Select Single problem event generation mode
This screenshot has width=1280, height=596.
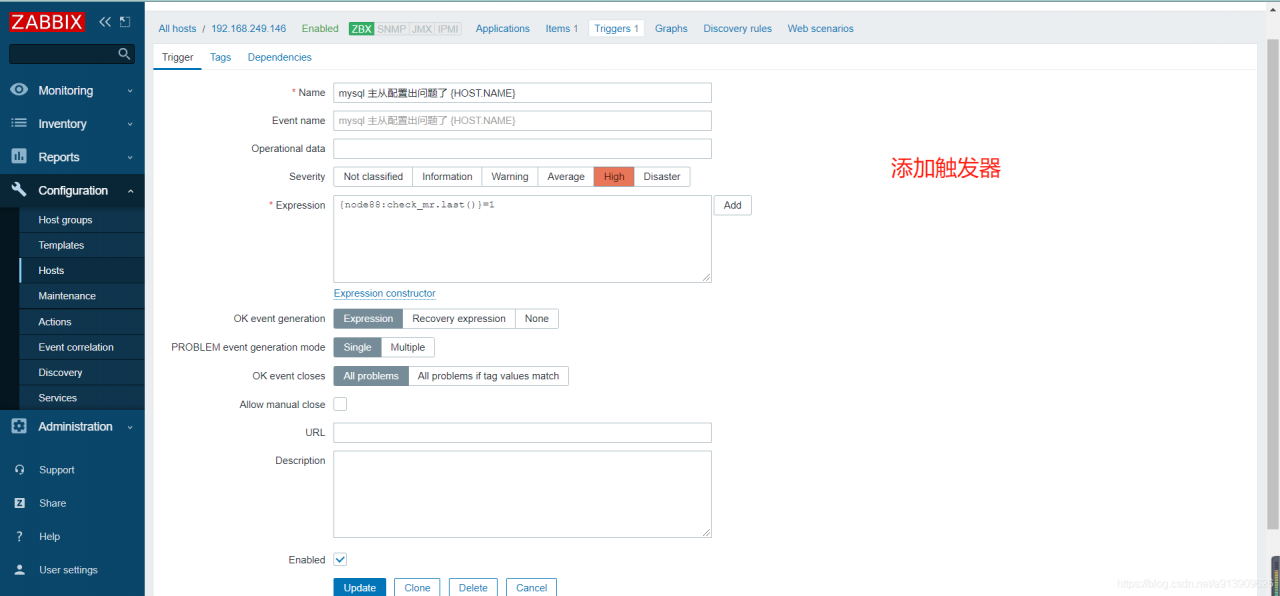click(x=357, y=348)
